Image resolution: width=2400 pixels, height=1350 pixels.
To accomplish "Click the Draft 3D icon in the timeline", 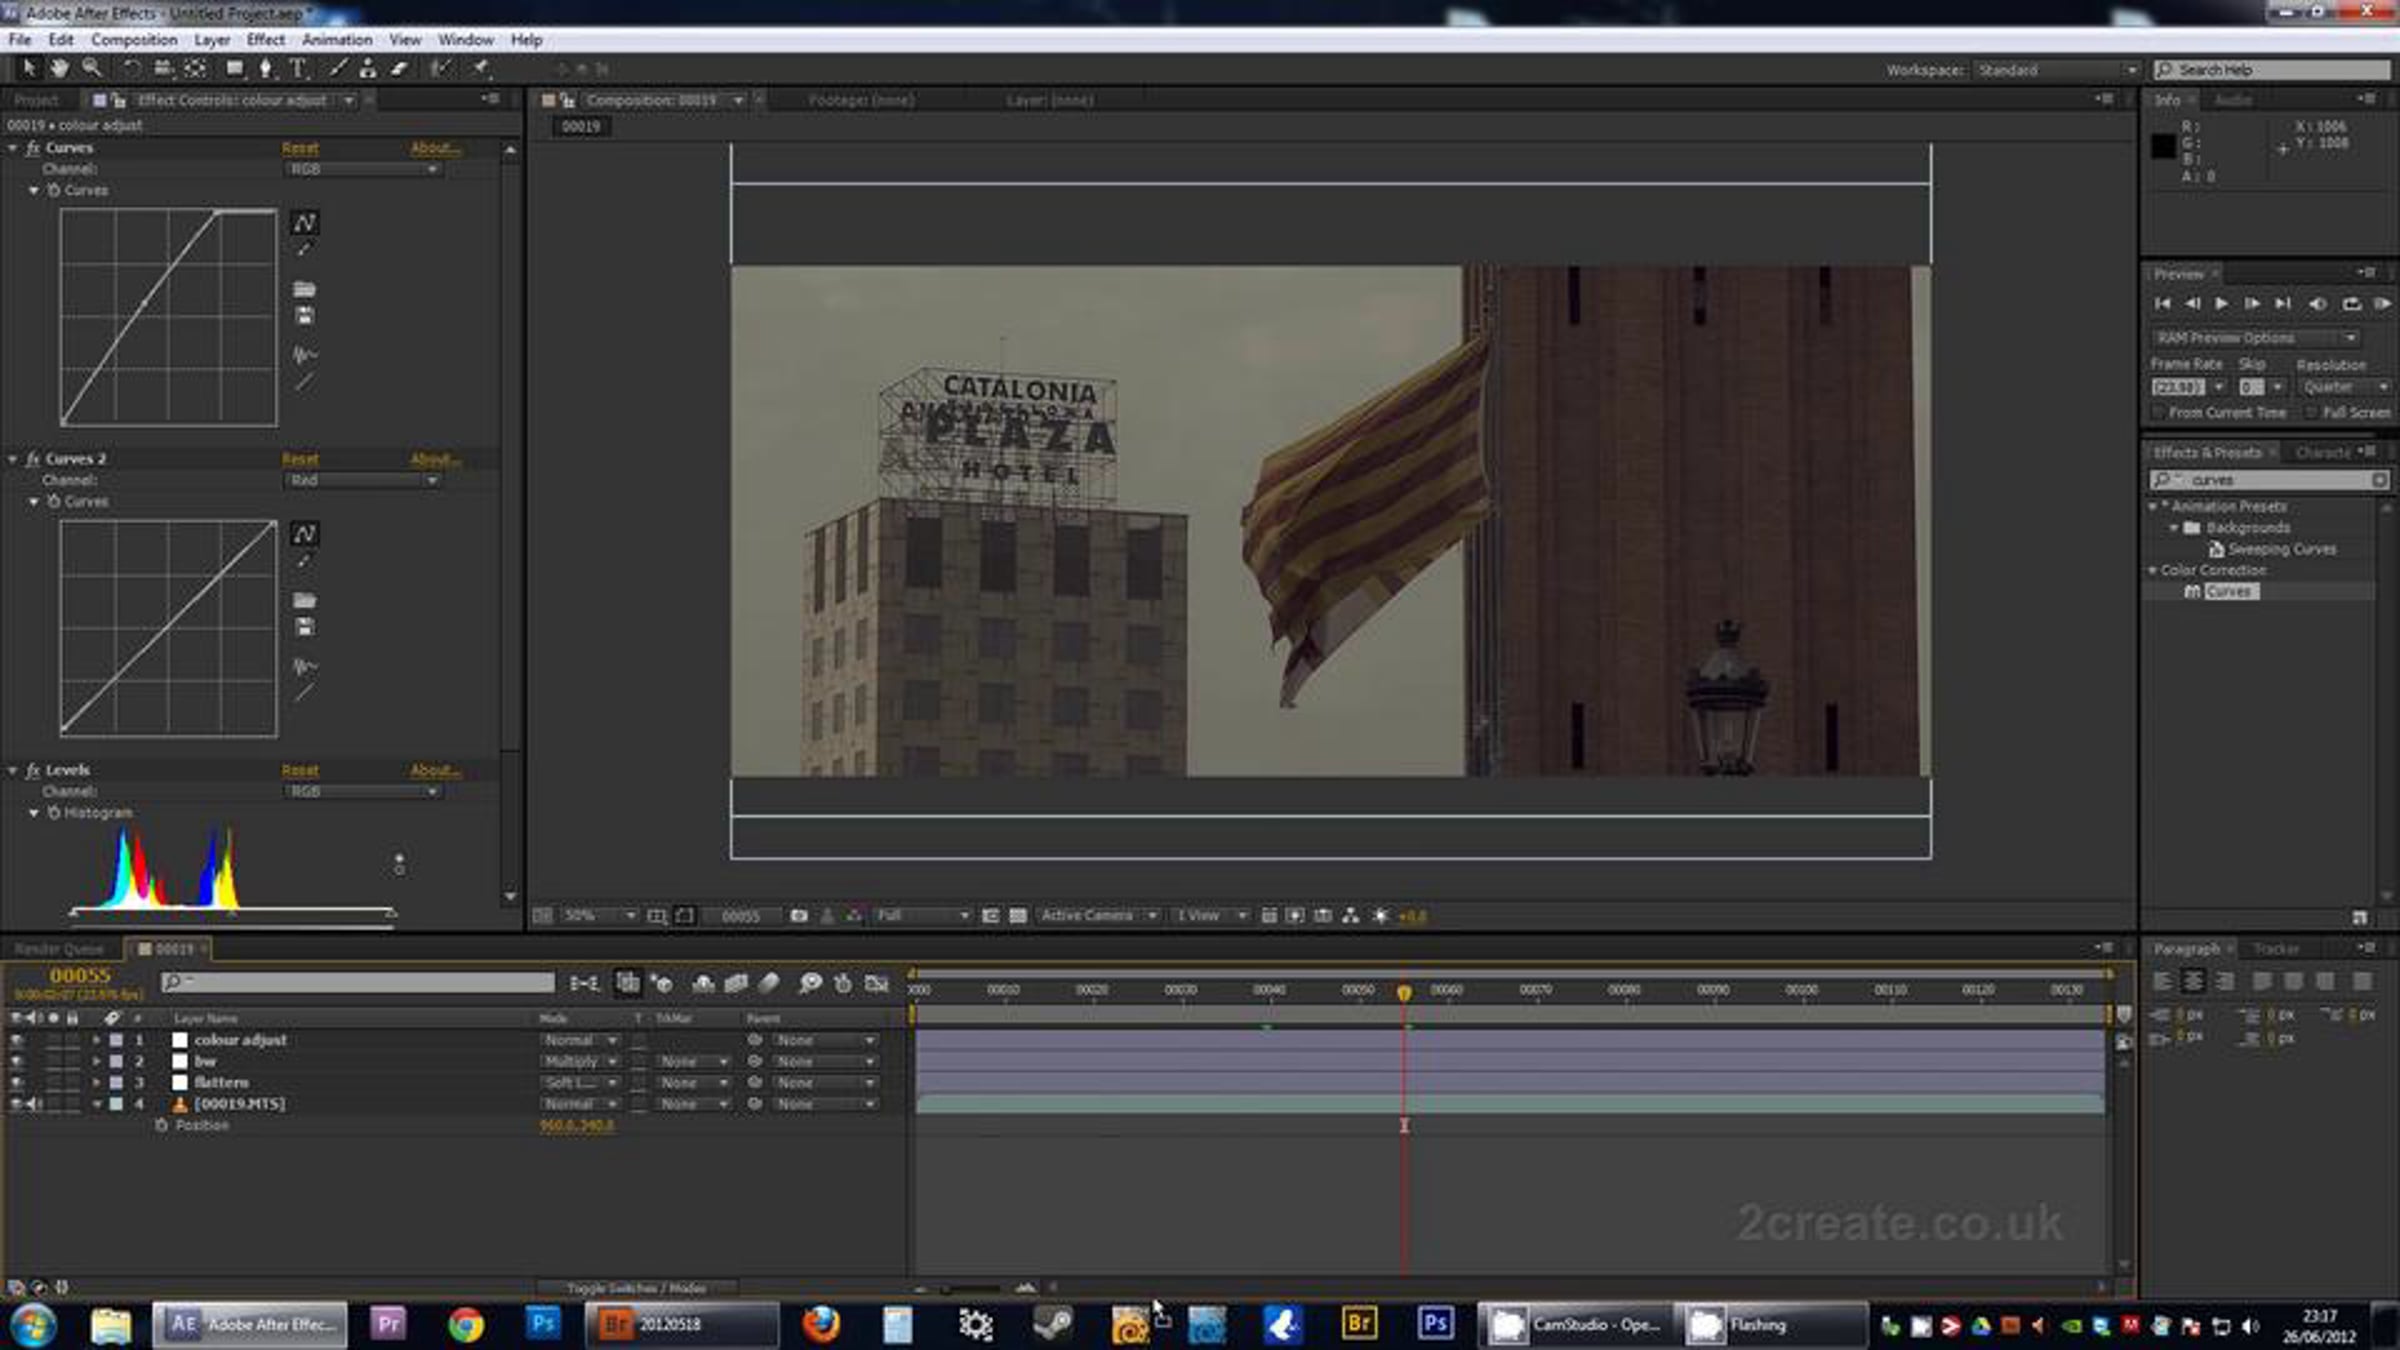I will point(662,984).
